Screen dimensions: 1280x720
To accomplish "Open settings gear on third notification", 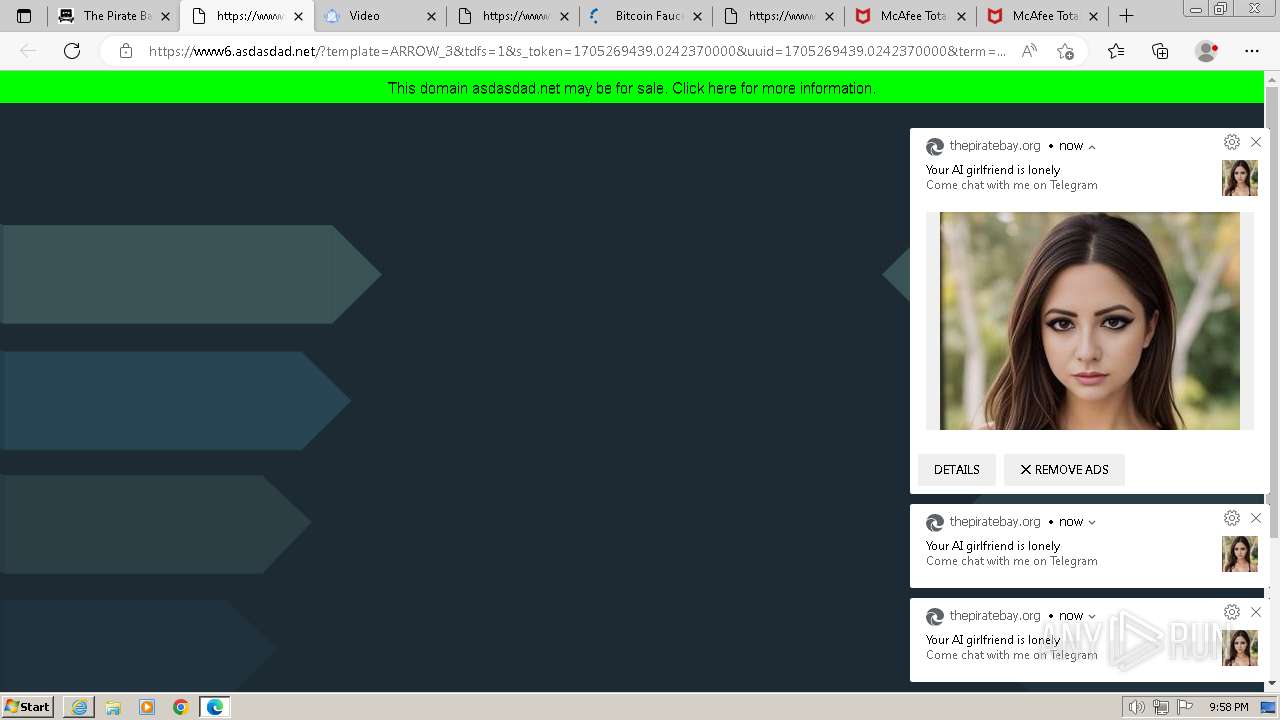I will point(1232,612).
